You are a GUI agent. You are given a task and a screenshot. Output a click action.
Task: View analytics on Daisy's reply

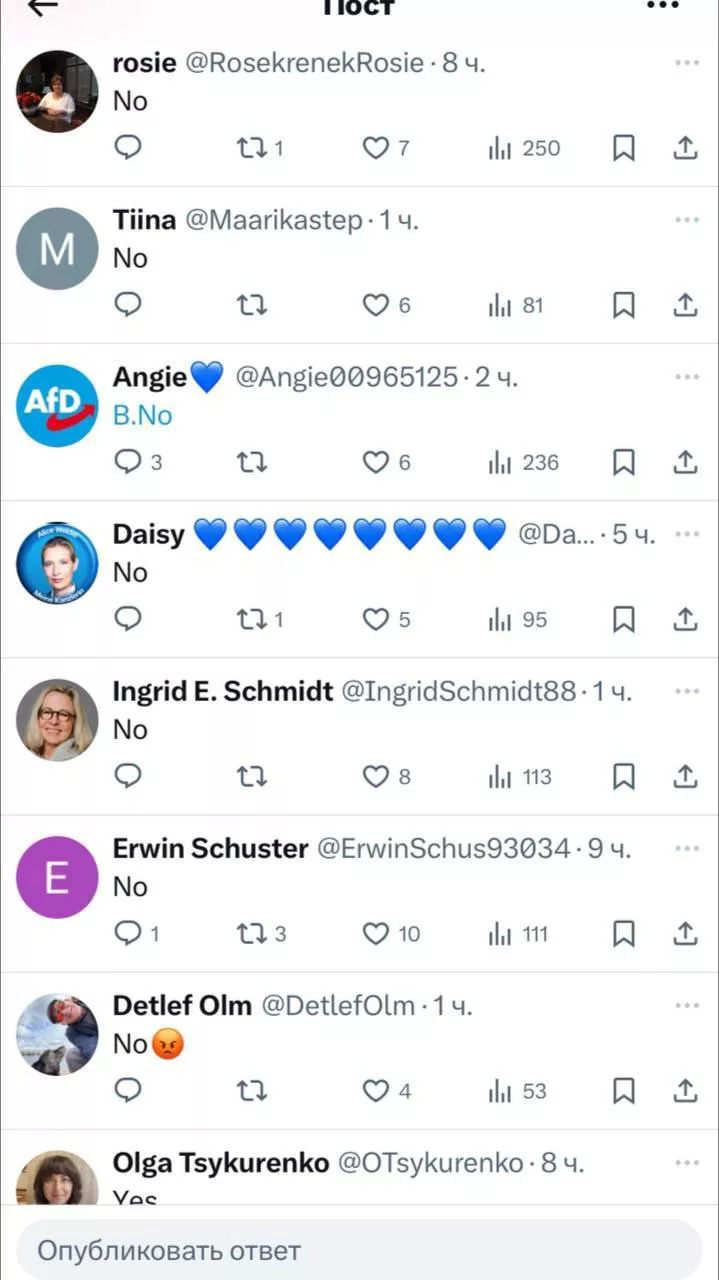click(x=501, y=620)
